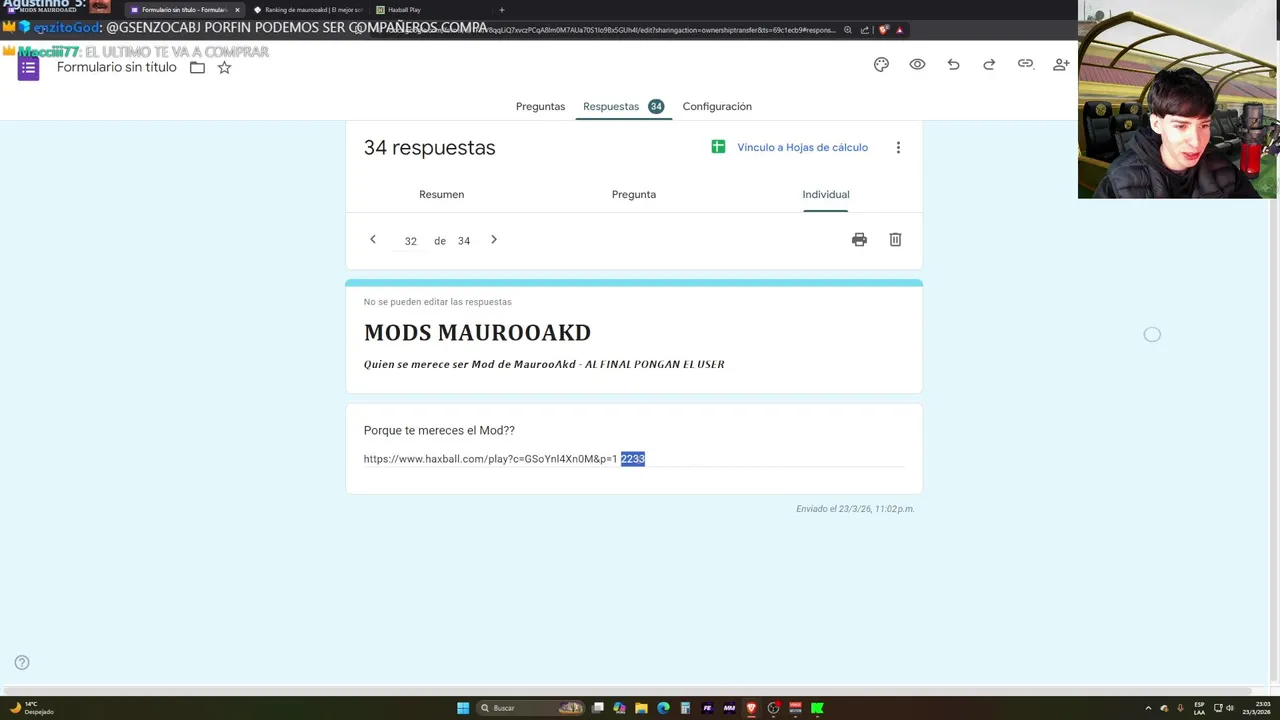Viewport: 1280px width, 720px height.
Task: Share this page from address bar
Action: (865, 30)
